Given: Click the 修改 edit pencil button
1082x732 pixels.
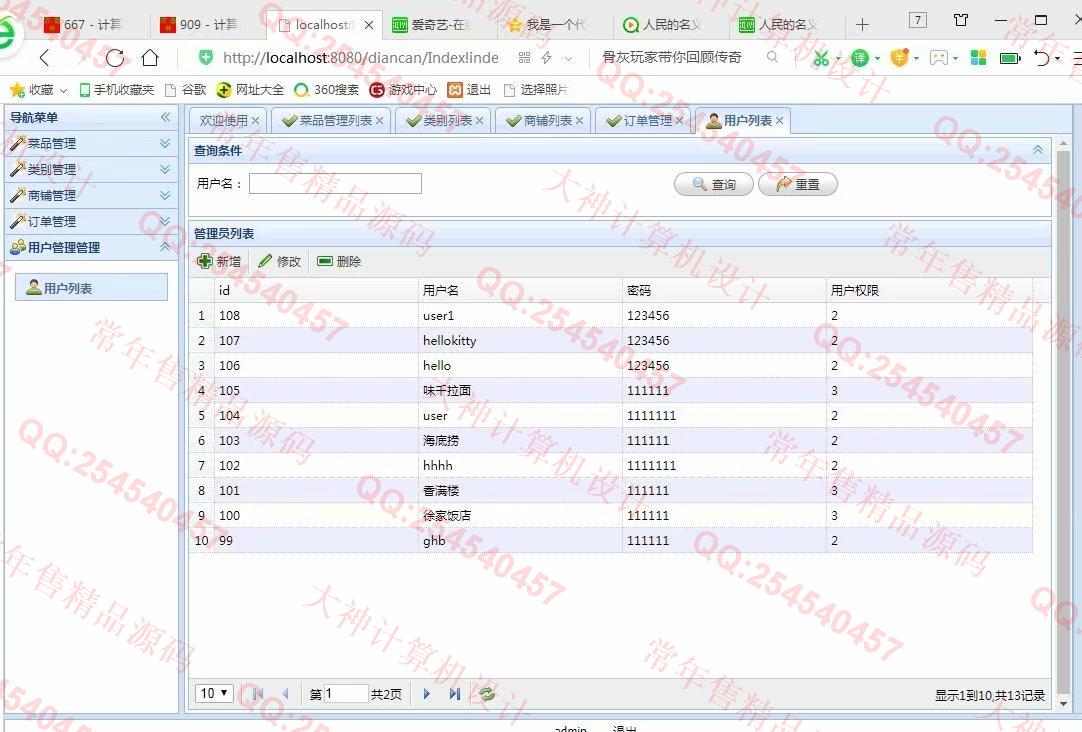Looking at the screenshot, I should click(x=279, y=261).
